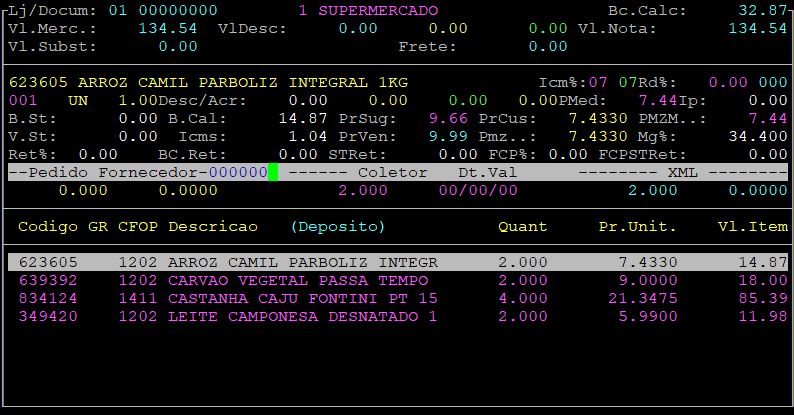The width and height of the screenshot is (794, 415).
Task: Click the Quant 4.000 cell
Action: point(523,299)
